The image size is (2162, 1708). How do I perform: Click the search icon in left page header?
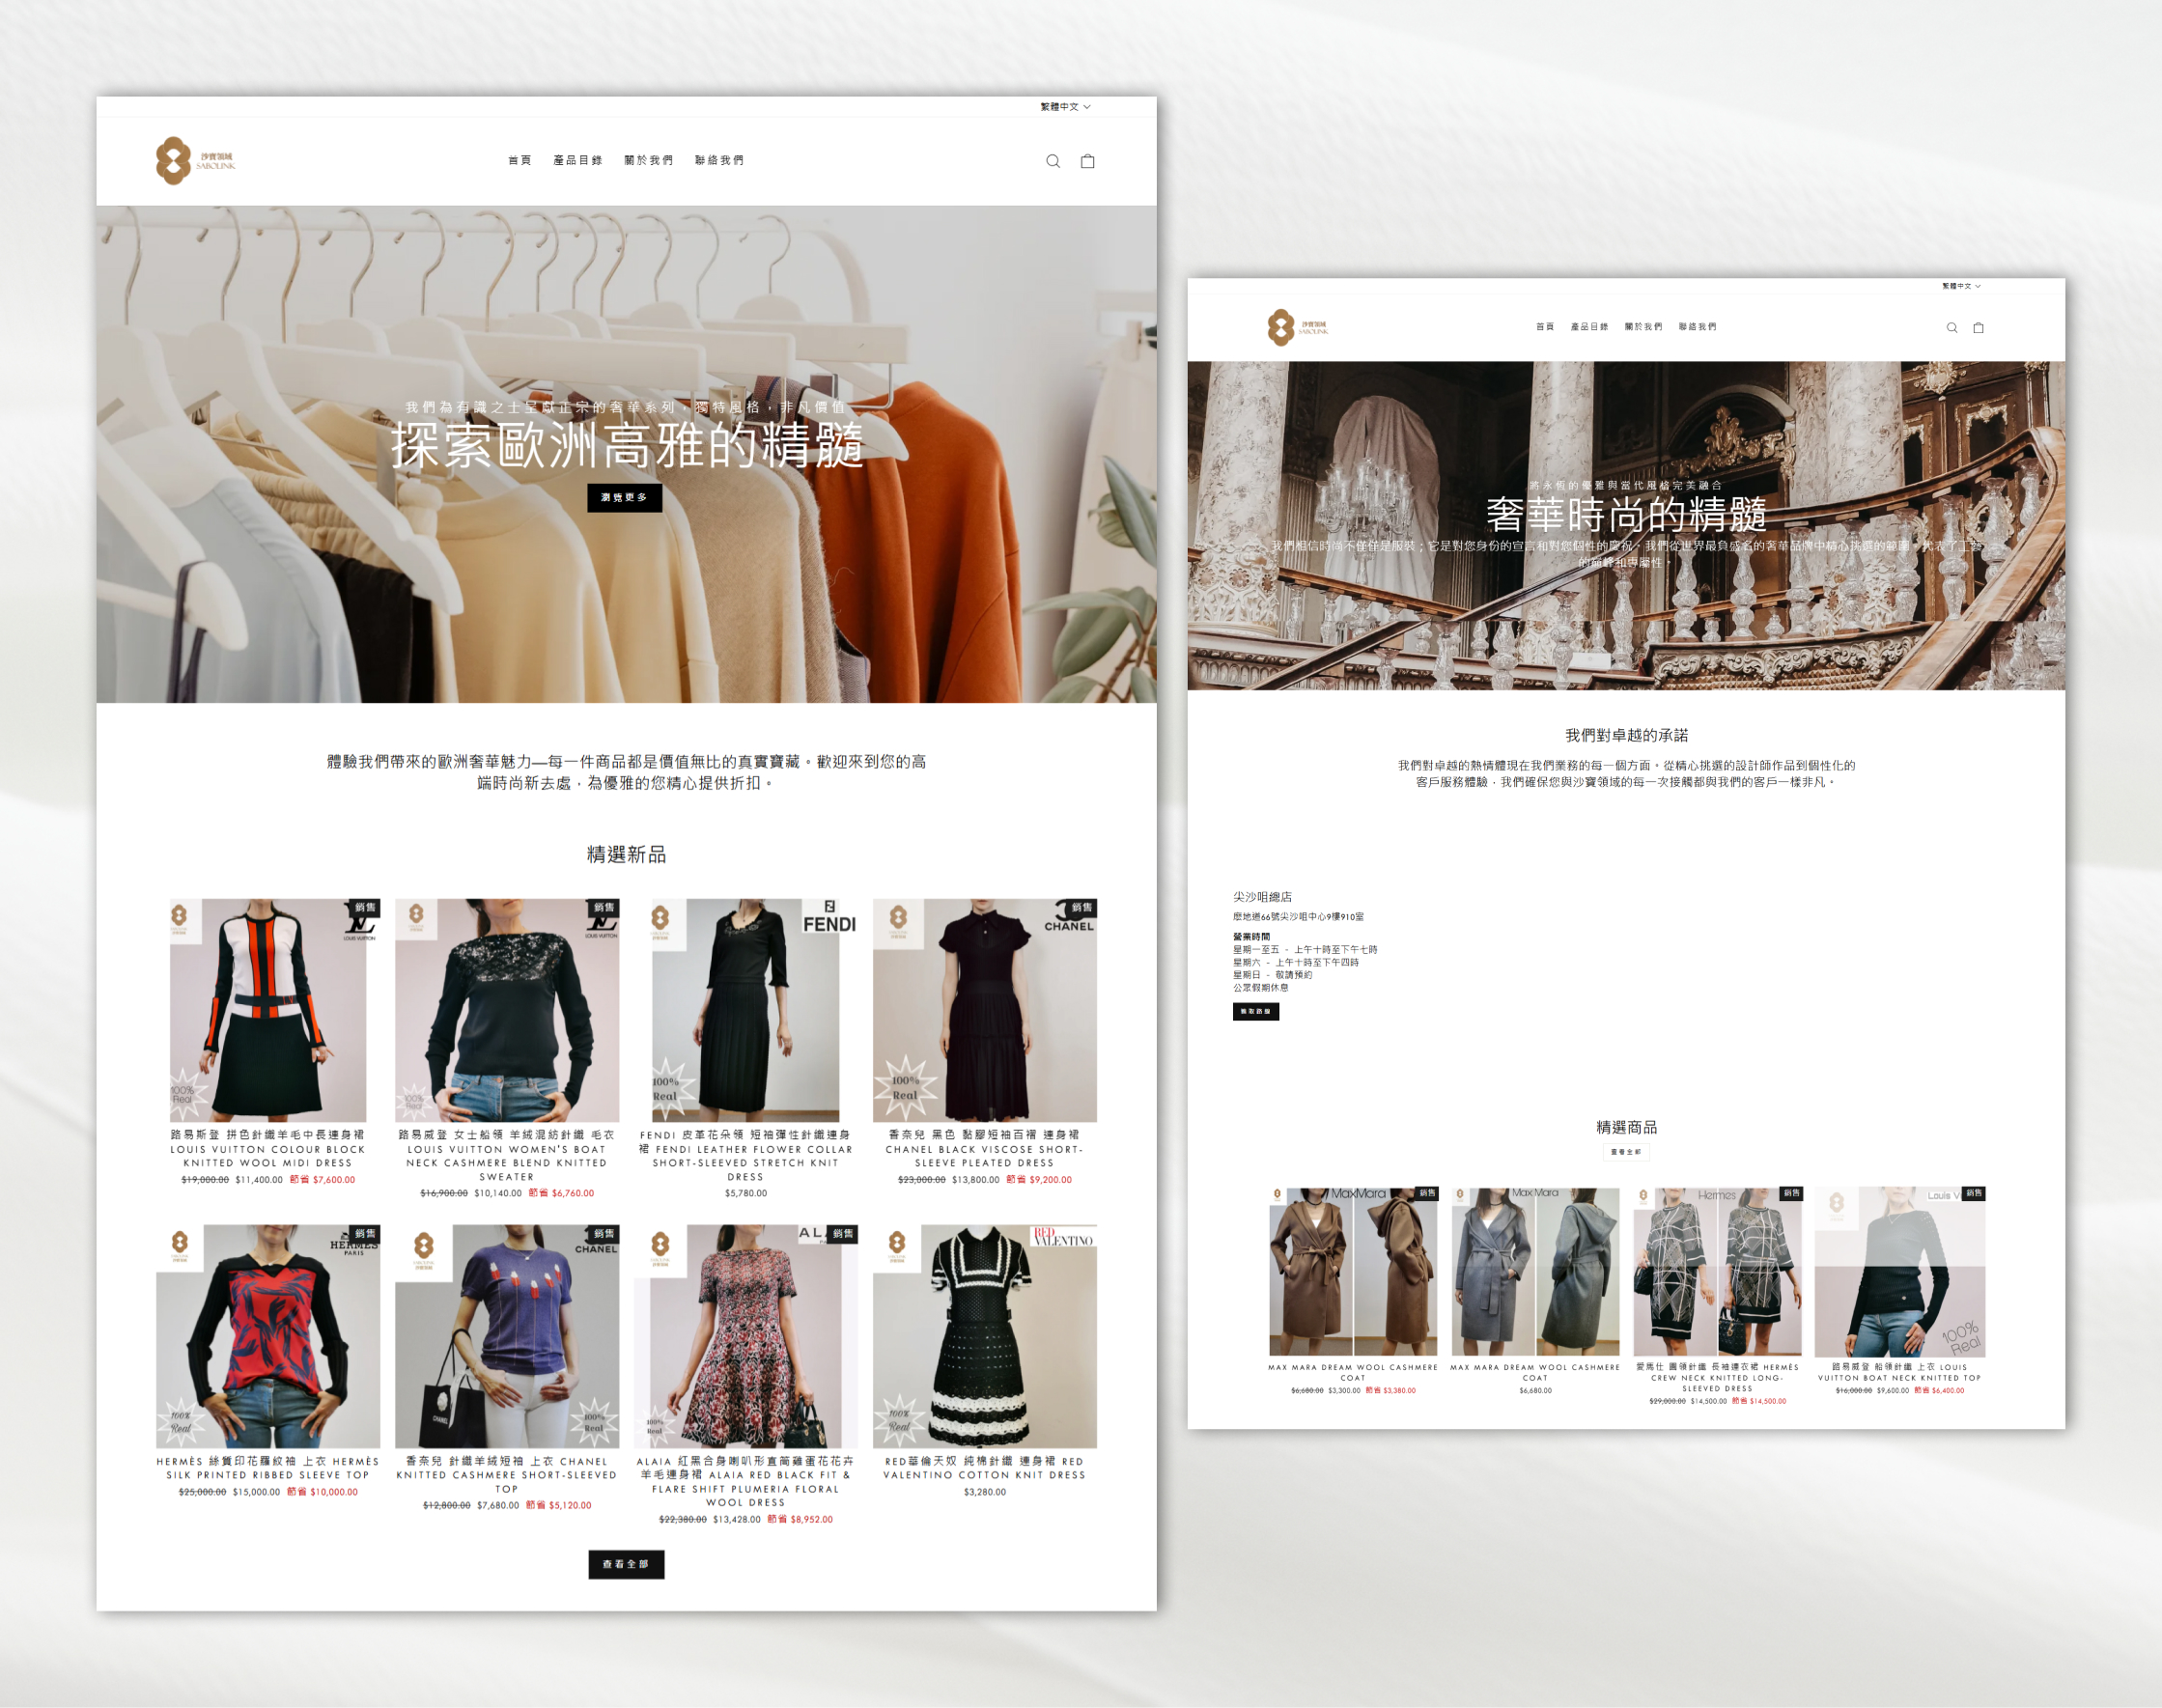point(1052,161)
